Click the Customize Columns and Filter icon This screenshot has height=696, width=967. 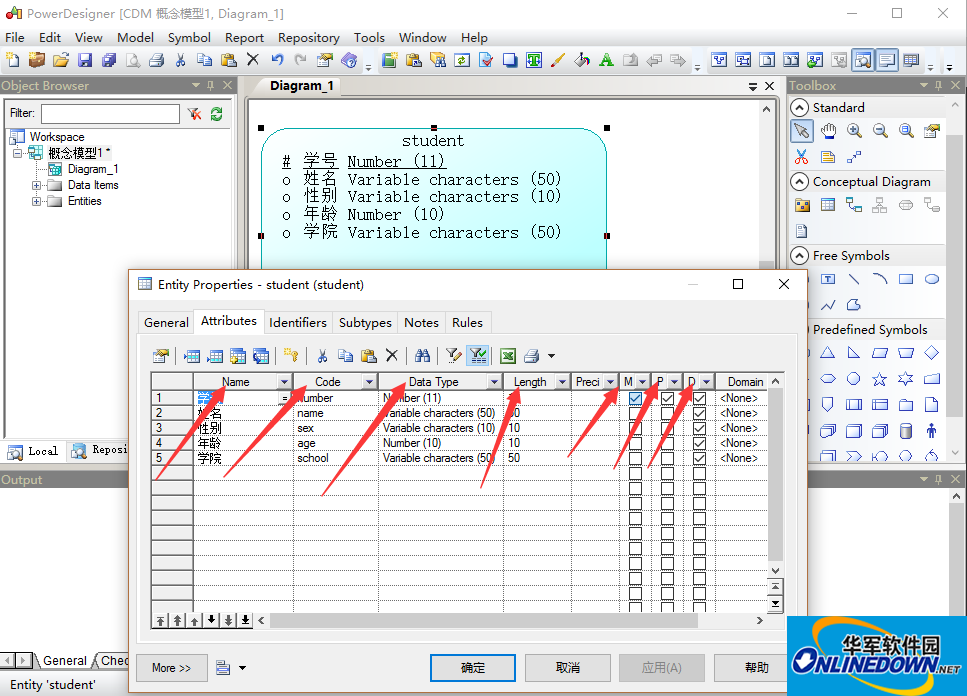(x=453, y=356)
